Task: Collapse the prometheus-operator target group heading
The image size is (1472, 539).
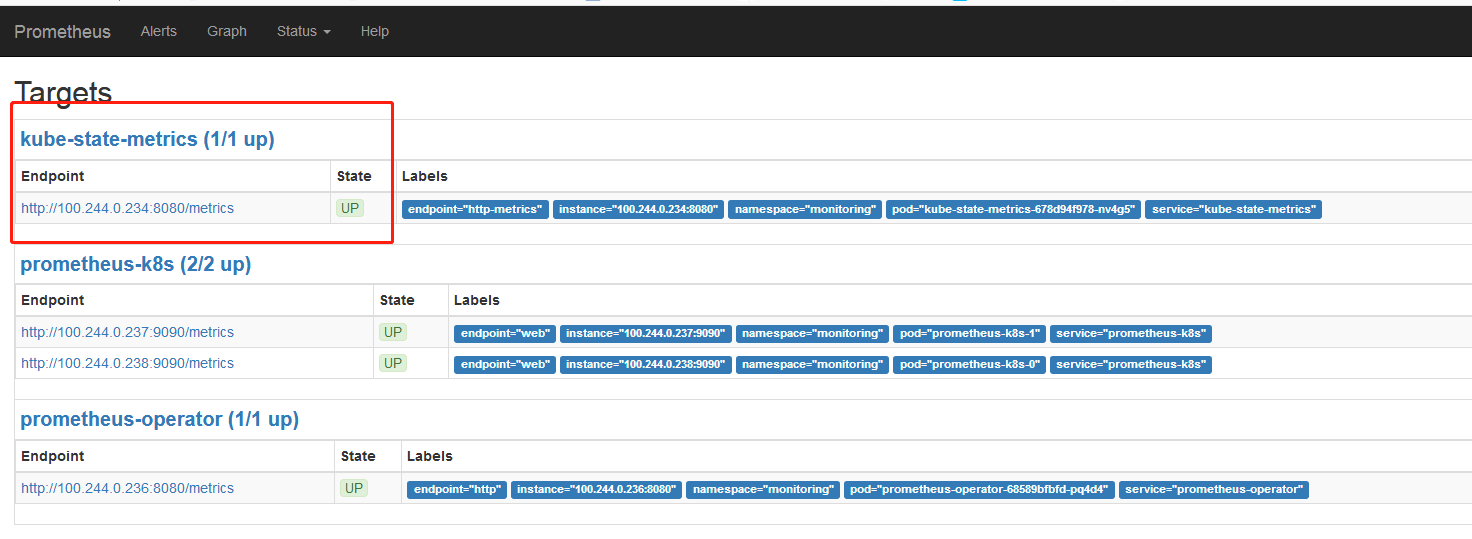Action: click(x=160, y=419)
